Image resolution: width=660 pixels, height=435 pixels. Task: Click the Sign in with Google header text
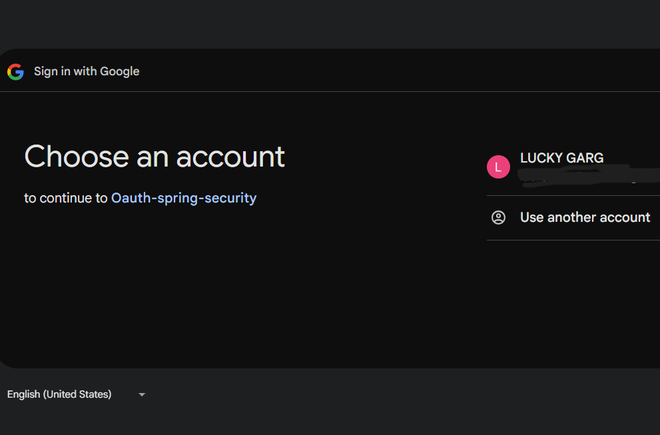tap(87, 72)
